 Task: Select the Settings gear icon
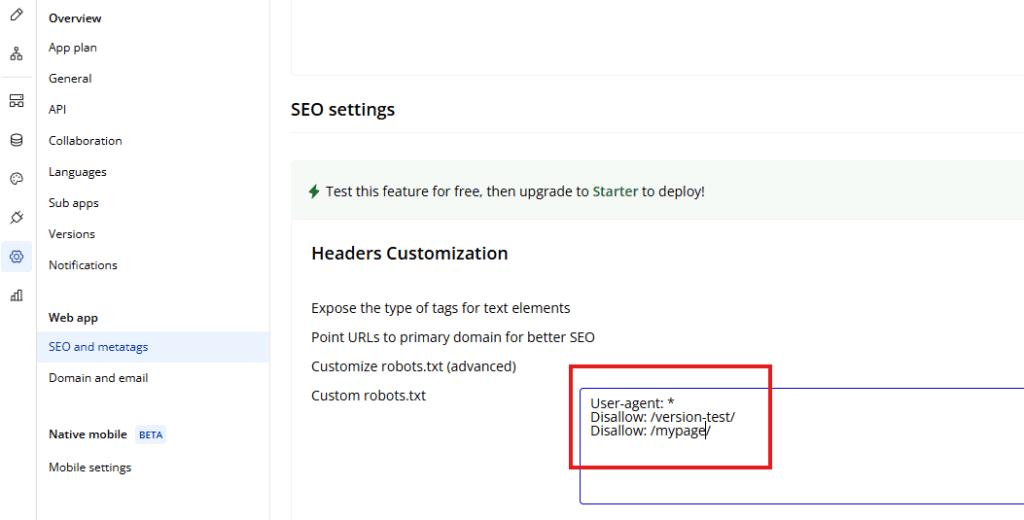pyautogui.click(x=16, y=257)
